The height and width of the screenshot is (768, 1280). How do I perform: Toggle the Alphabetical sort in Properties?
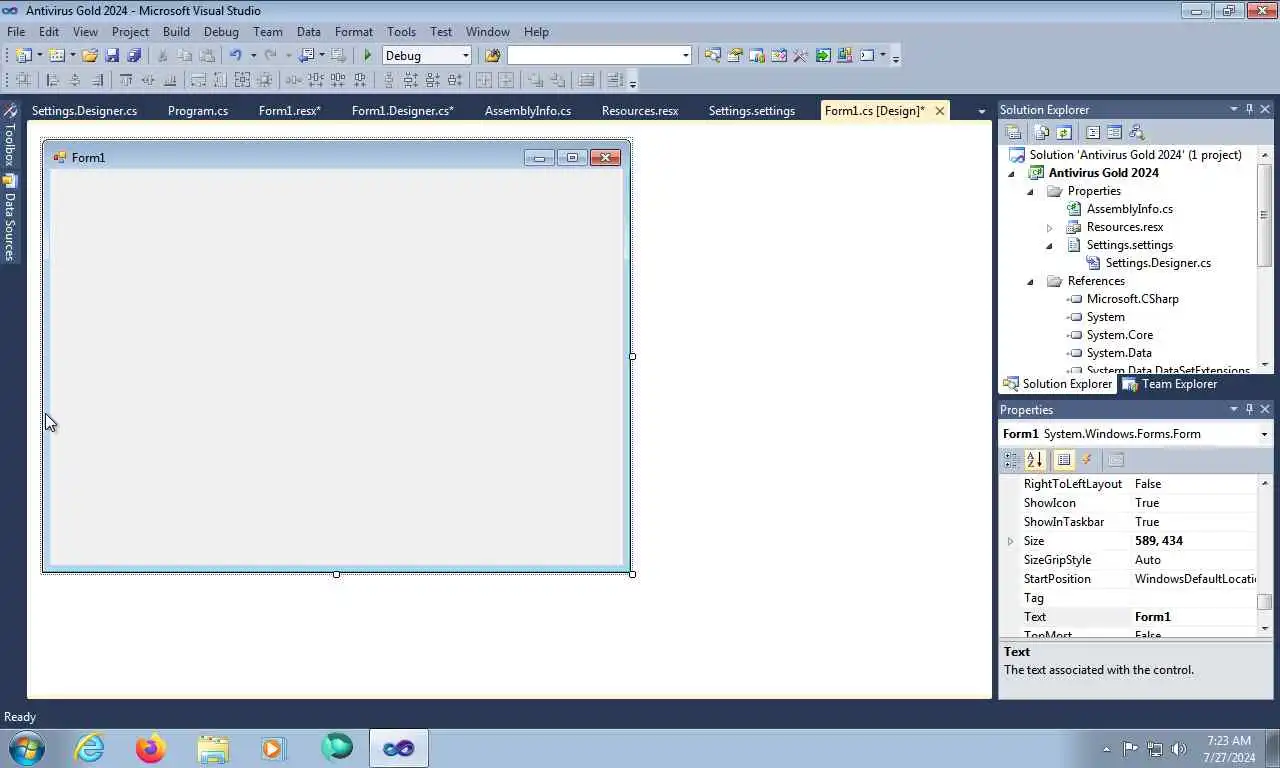[1035, 460]
